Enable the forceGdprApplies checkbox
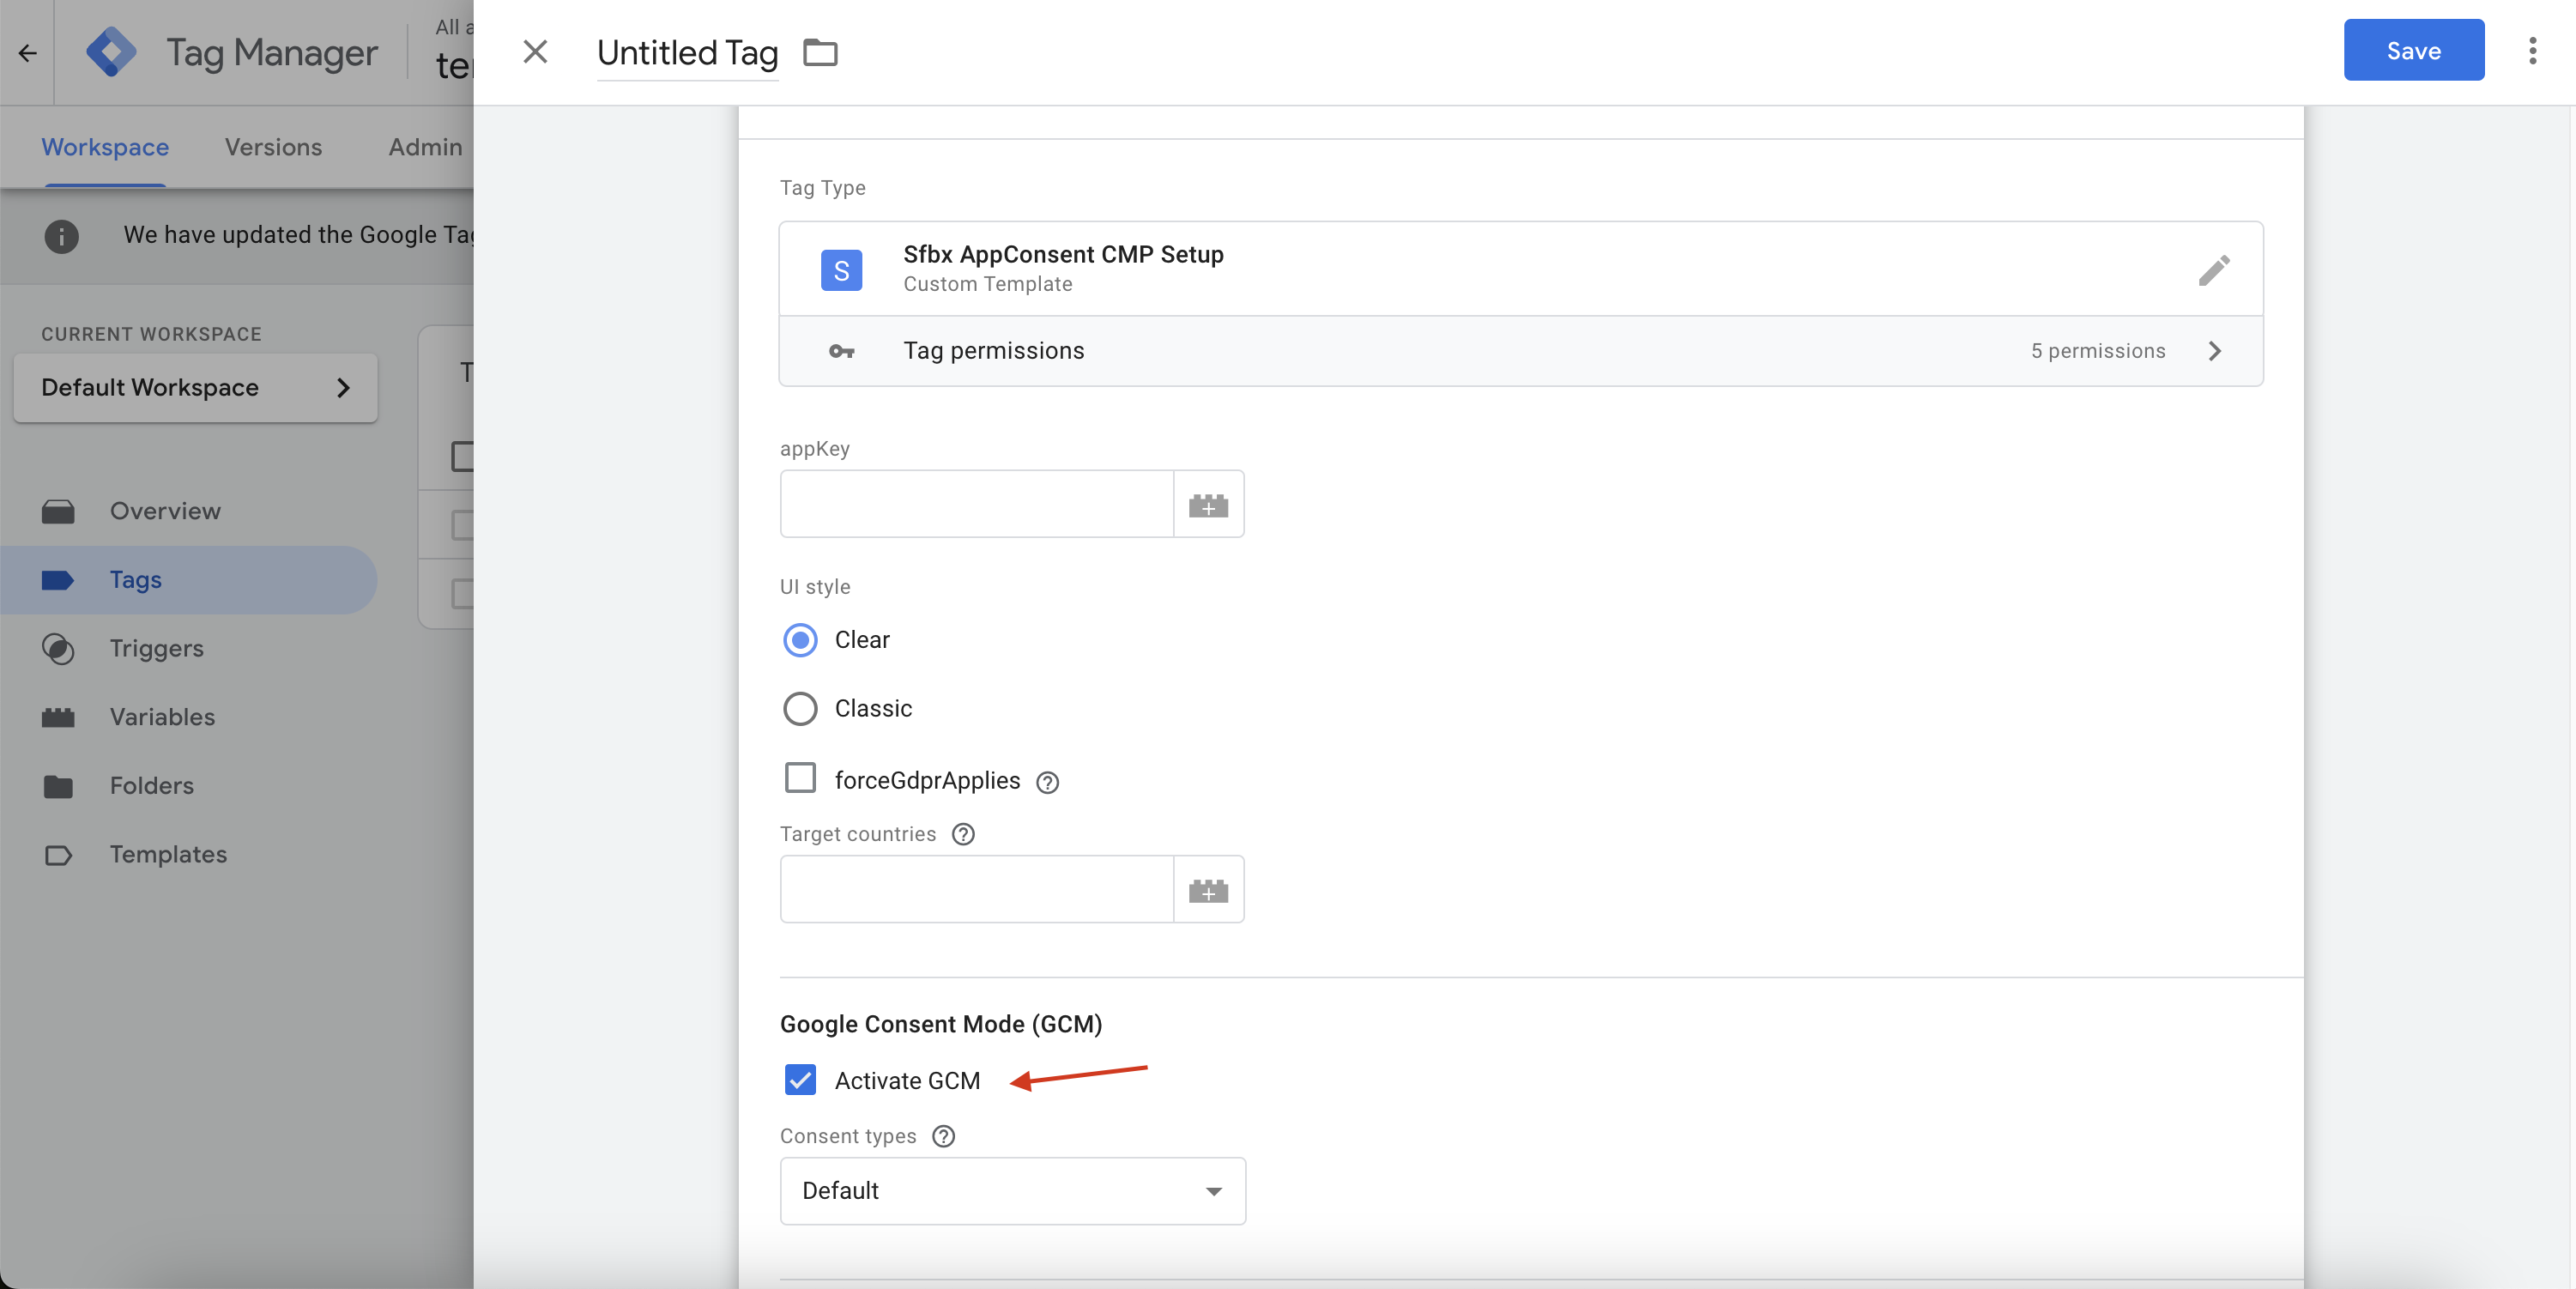The width and height of the screenshot is (2576, 1289). pyautogui.click(x=800, y=780)
